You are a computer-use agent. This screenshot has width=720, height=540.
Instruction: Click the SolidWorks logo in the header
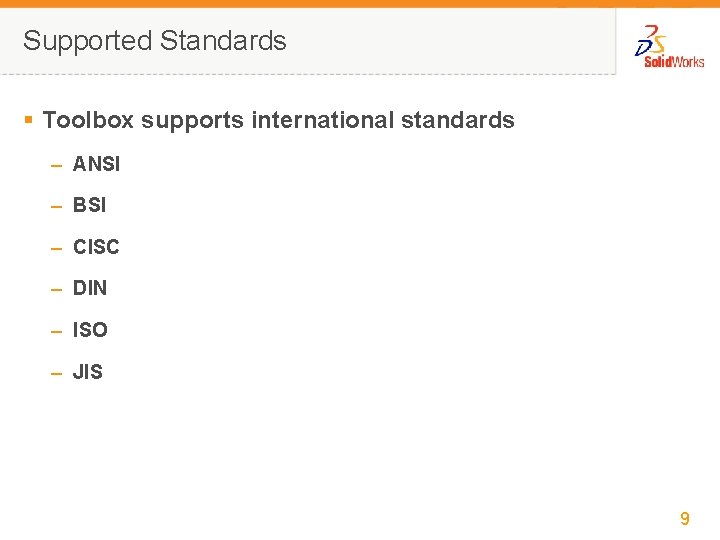[x=669, y=46]
